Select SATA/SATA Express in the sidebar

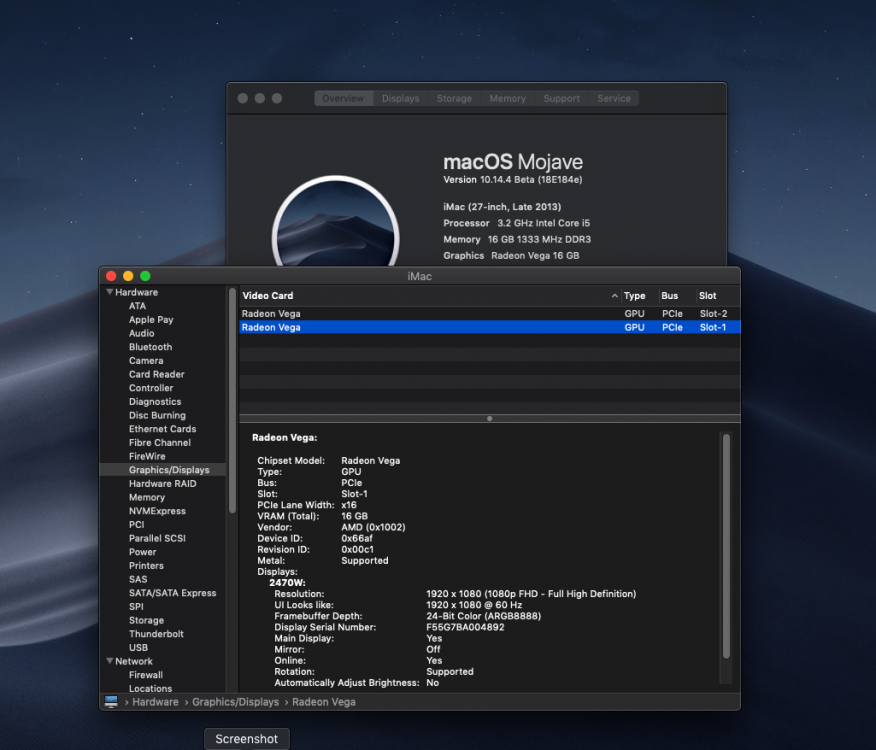(x=173, y=593)
